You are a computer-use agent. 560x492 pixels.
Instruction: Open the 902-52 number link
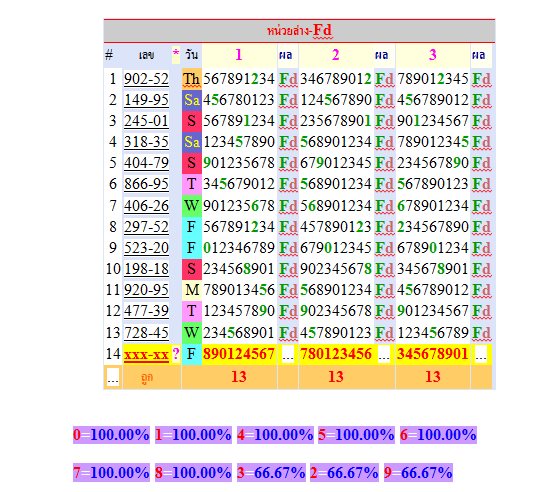click(x=146, y=79)
